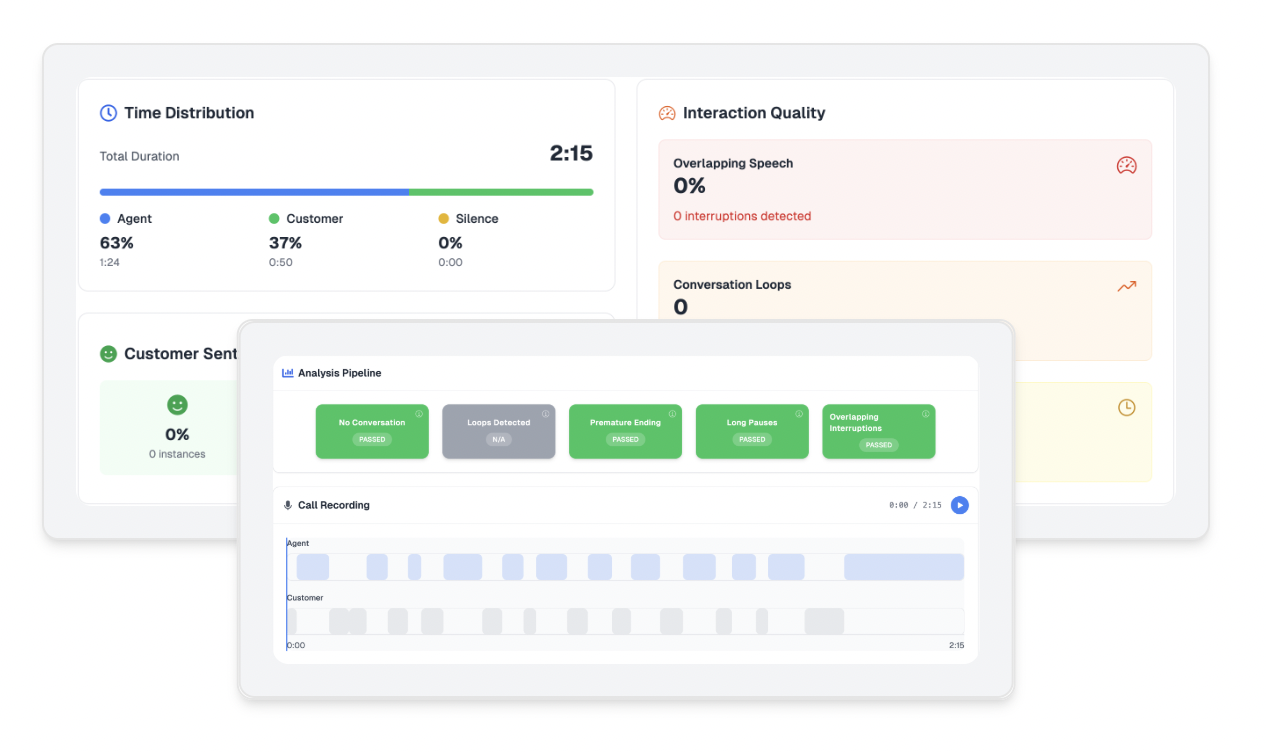Open info icon on Long Pauses card

click(x=799, y=414)
